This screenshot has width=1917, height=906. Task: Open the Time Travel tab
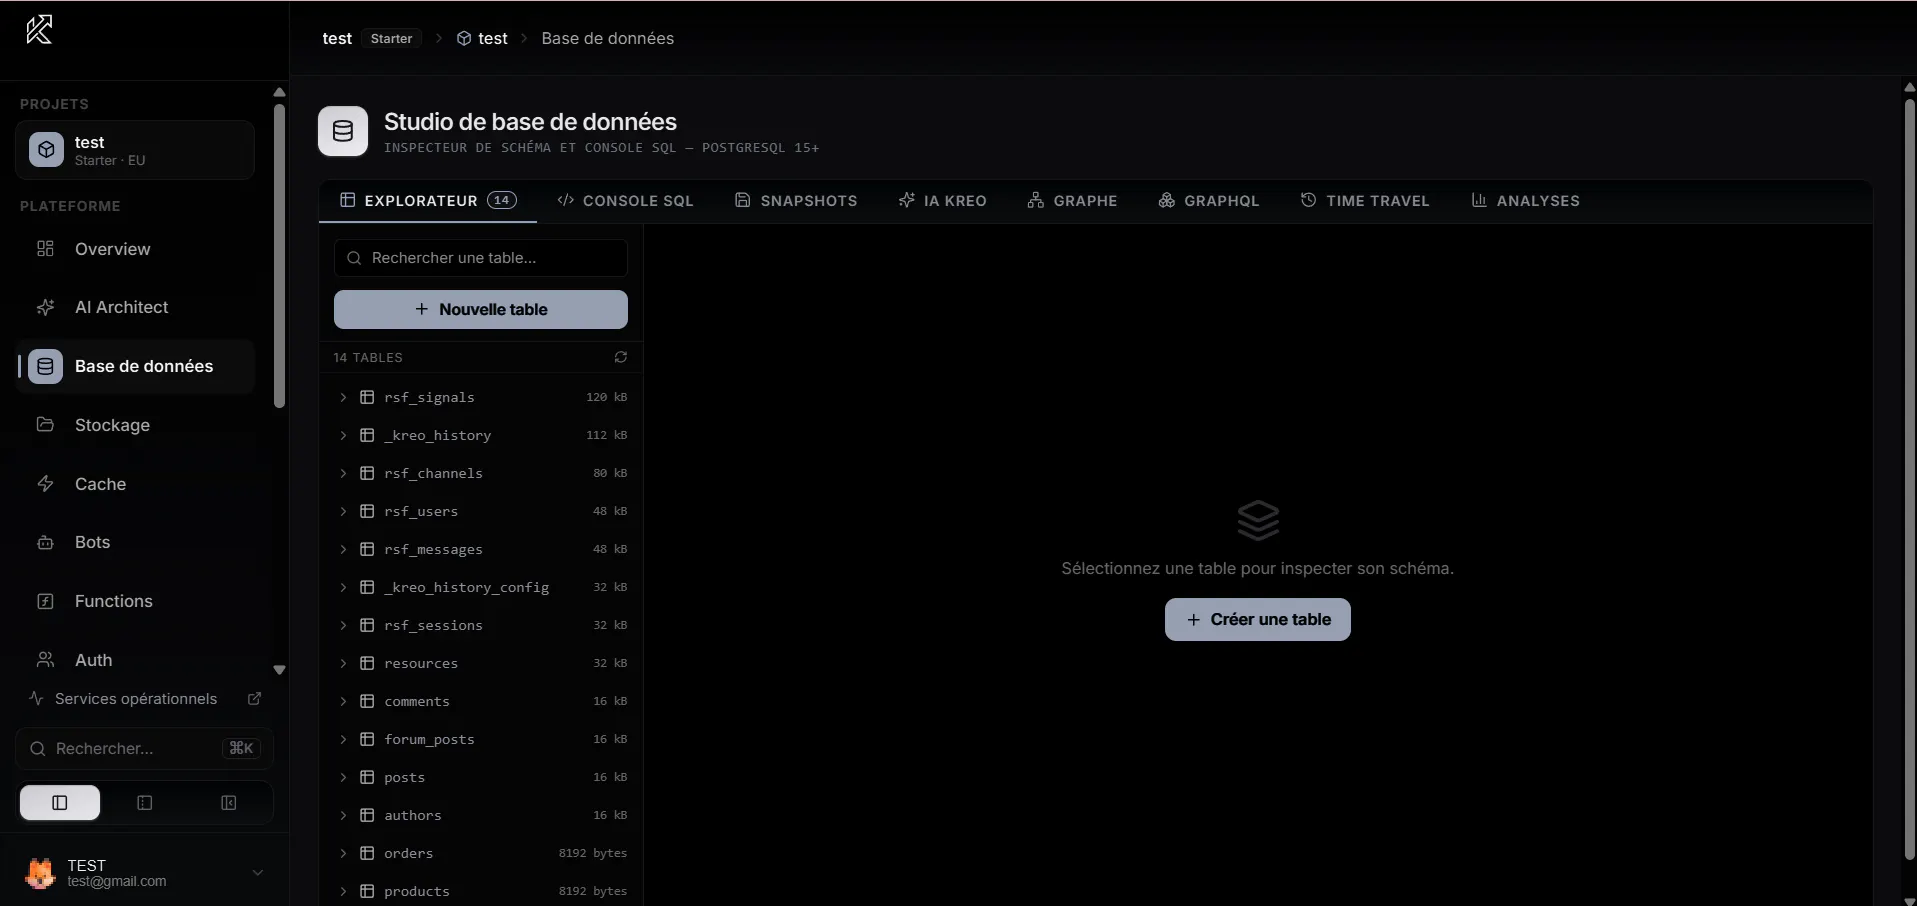tap(1365, 201)
